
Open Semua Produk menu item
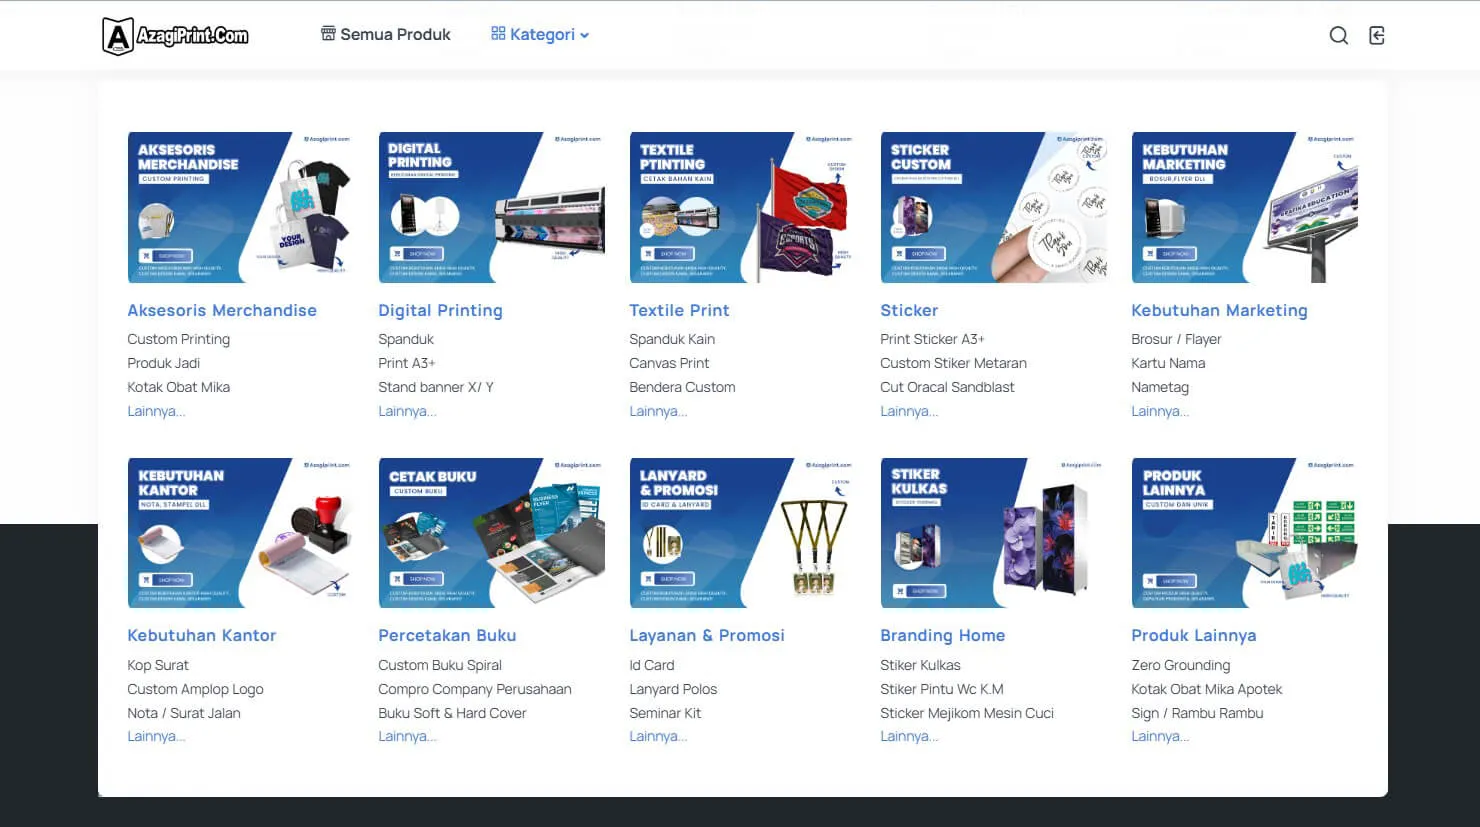click(395, 34)
